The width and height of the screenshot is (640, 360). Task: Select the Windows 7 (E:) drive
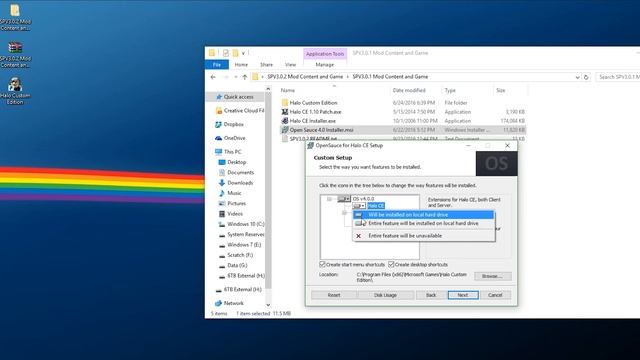click(244, 245)
